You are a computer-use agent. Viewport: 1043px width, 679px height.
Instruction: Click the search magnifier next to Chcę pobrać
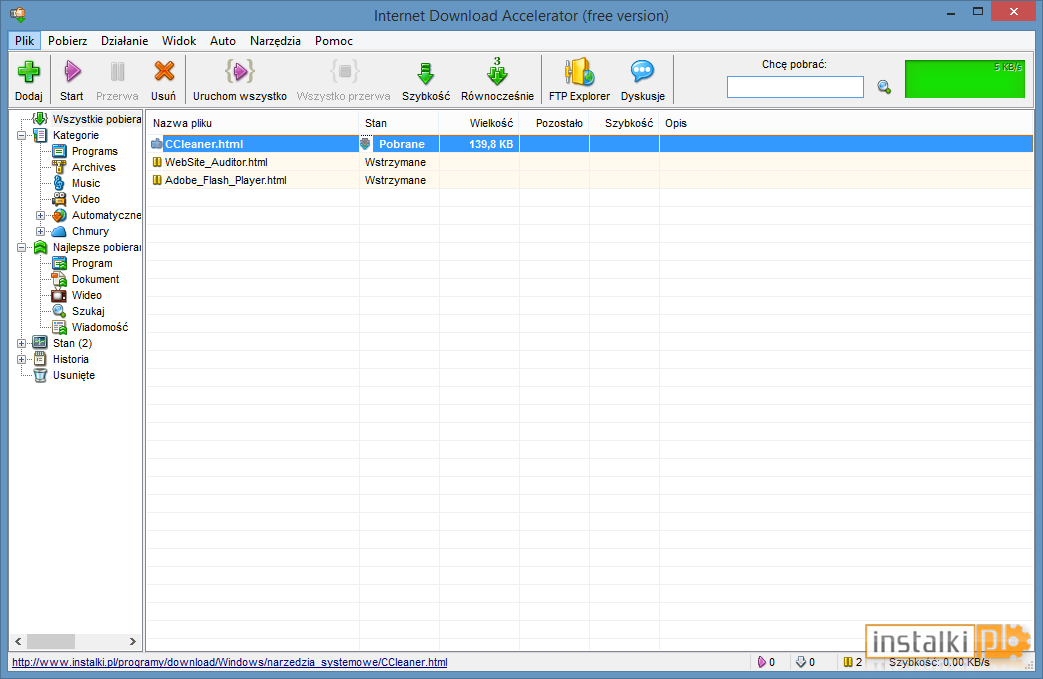click(x=883, y=87)
